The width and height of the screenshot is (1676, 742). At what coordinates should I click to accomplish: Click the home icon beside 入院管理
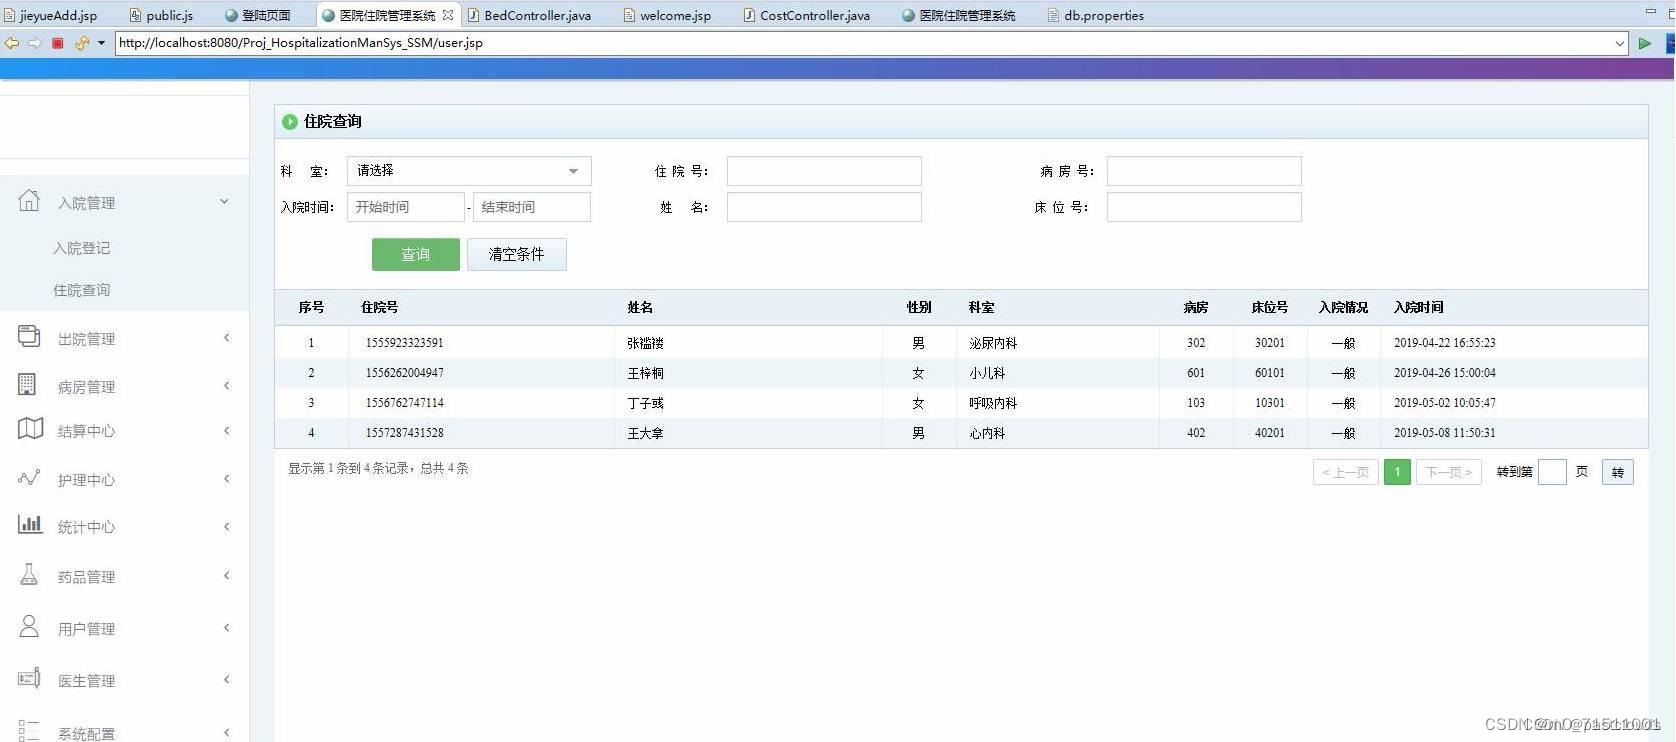tap(29, 200)
